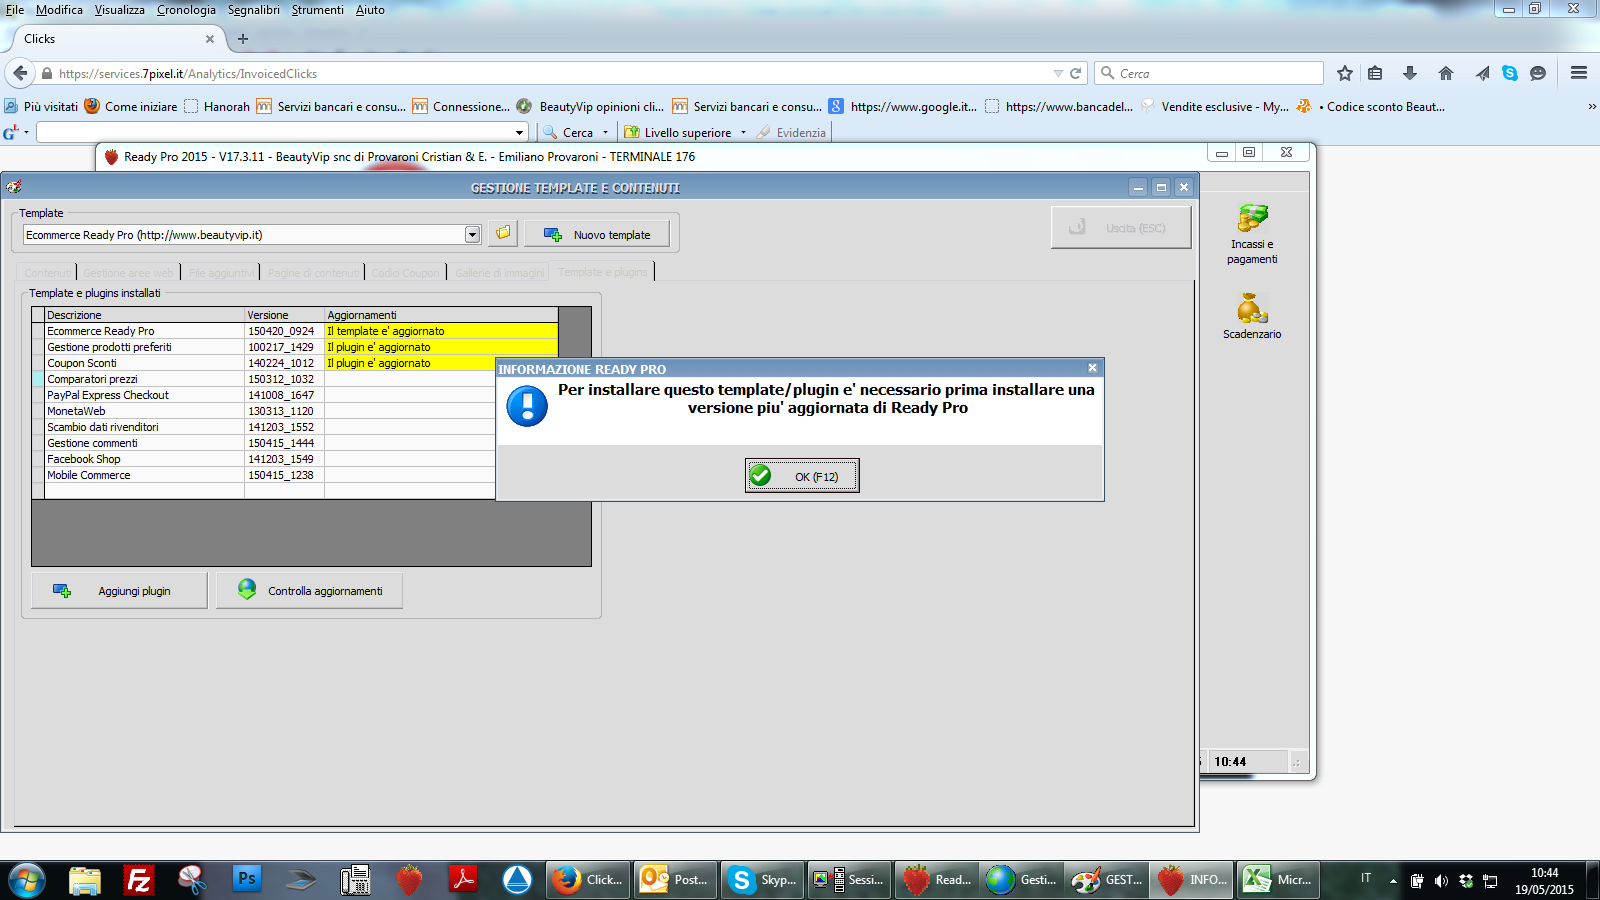Viewport: 1600px width, 900px height.
Task: Select Comparatori prezzi row
Action: [x=265, y=379]
